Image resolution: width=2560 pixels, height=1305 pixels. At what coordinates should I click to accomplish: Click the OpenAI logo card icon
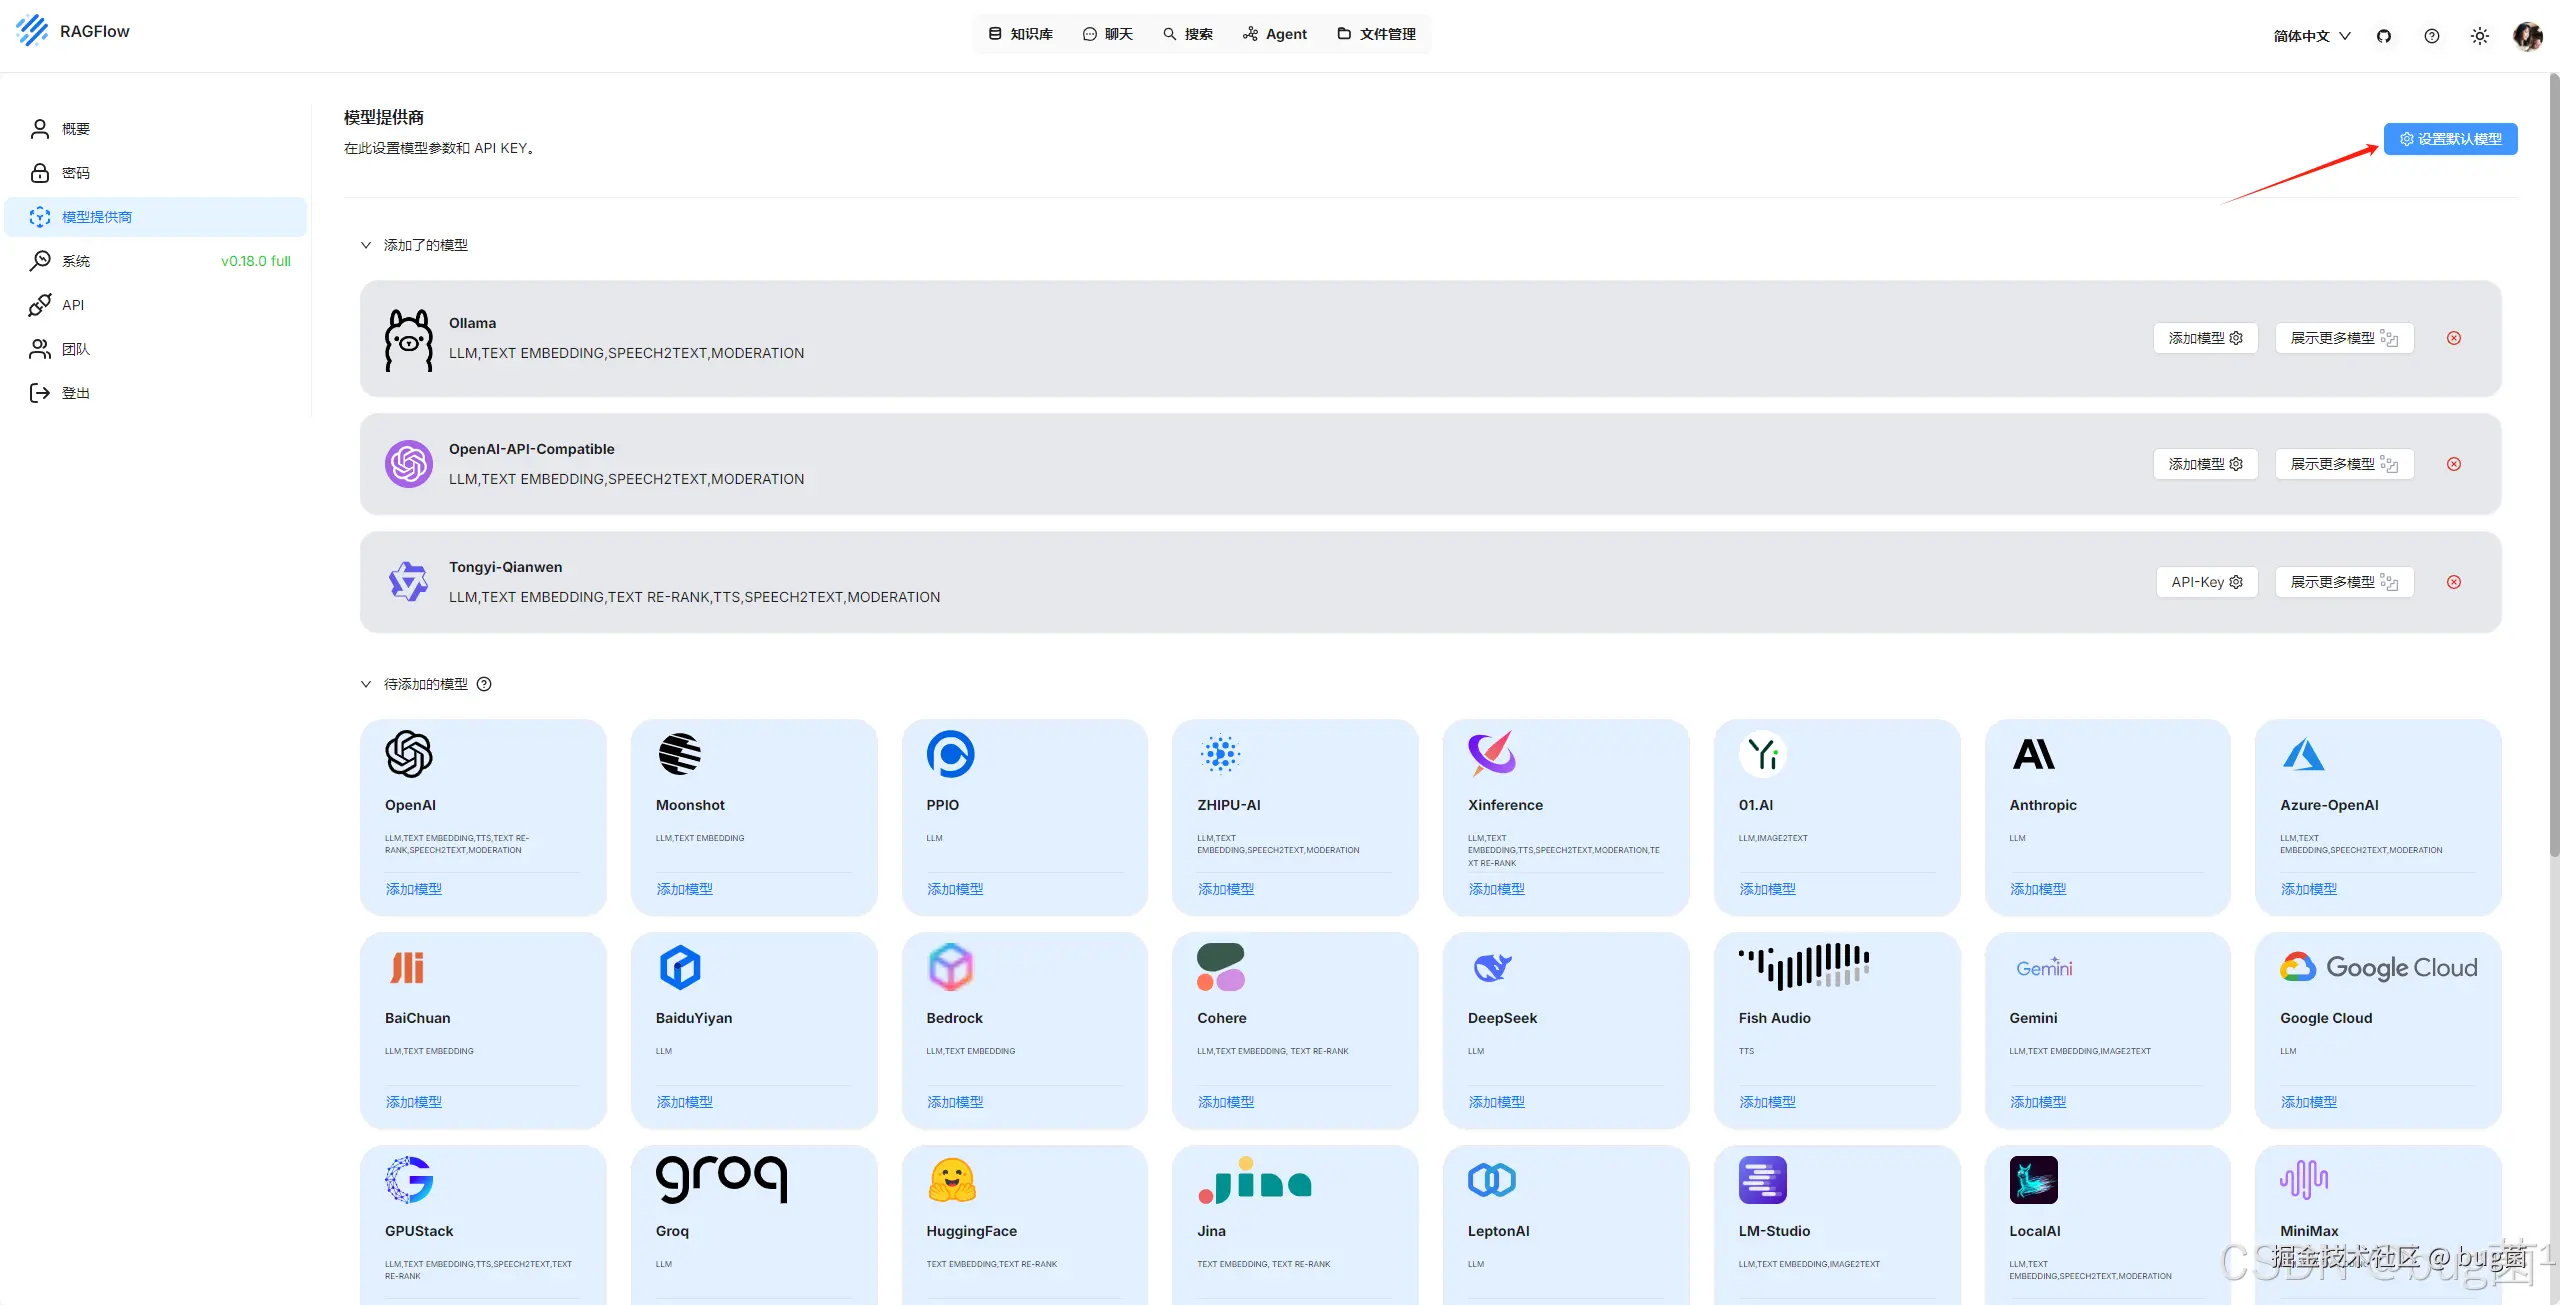pos(409,754)
